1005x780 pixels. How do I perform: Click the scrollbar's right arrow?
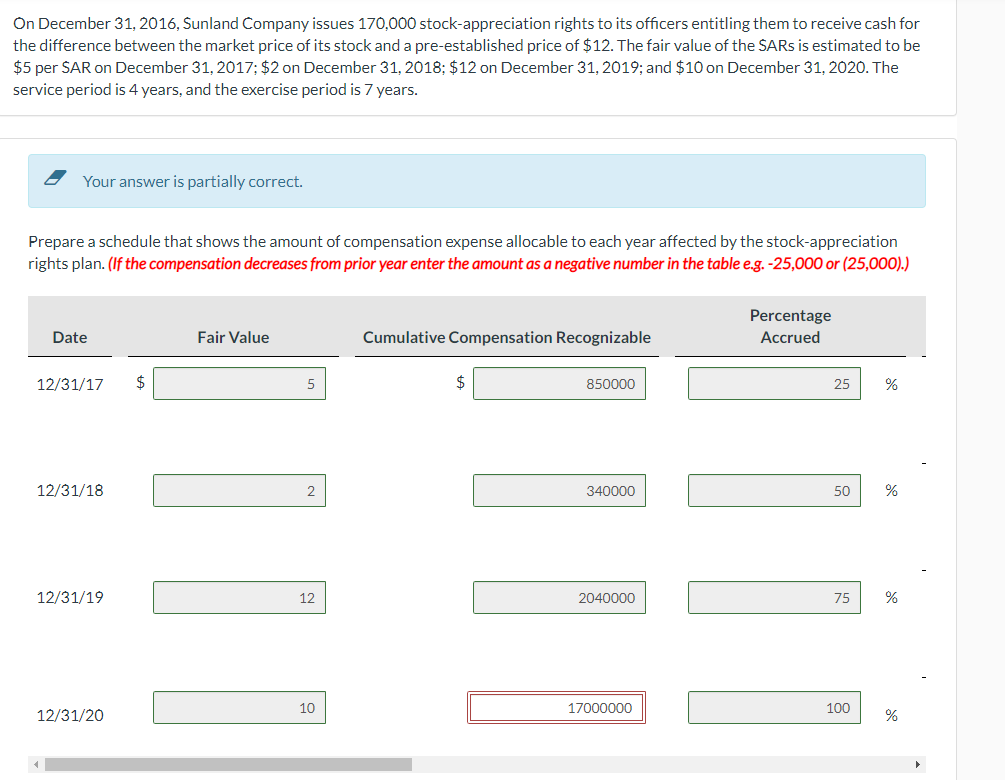tap(917, 764)
